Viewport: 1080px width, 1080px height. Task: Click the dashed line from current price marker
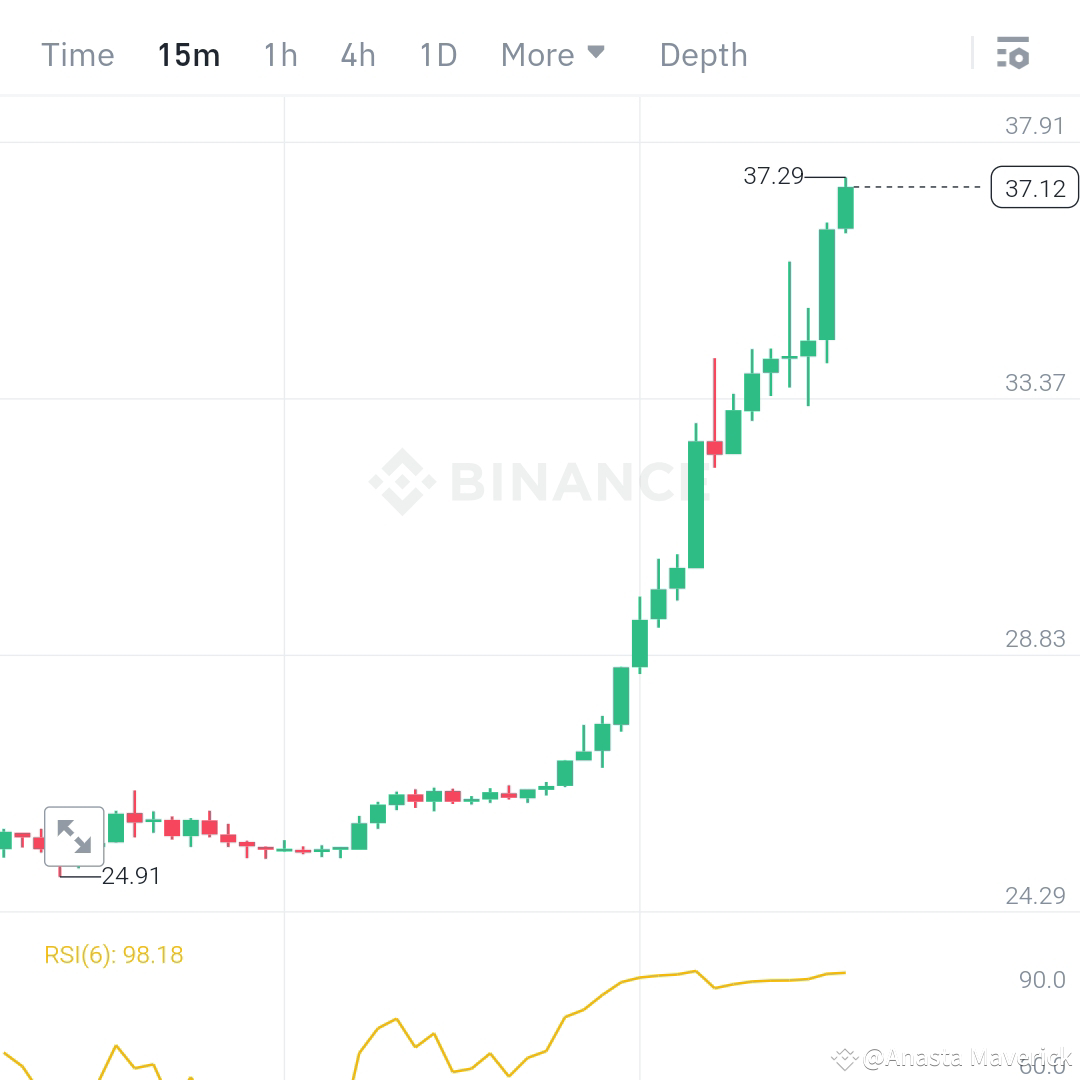[915, 187]
